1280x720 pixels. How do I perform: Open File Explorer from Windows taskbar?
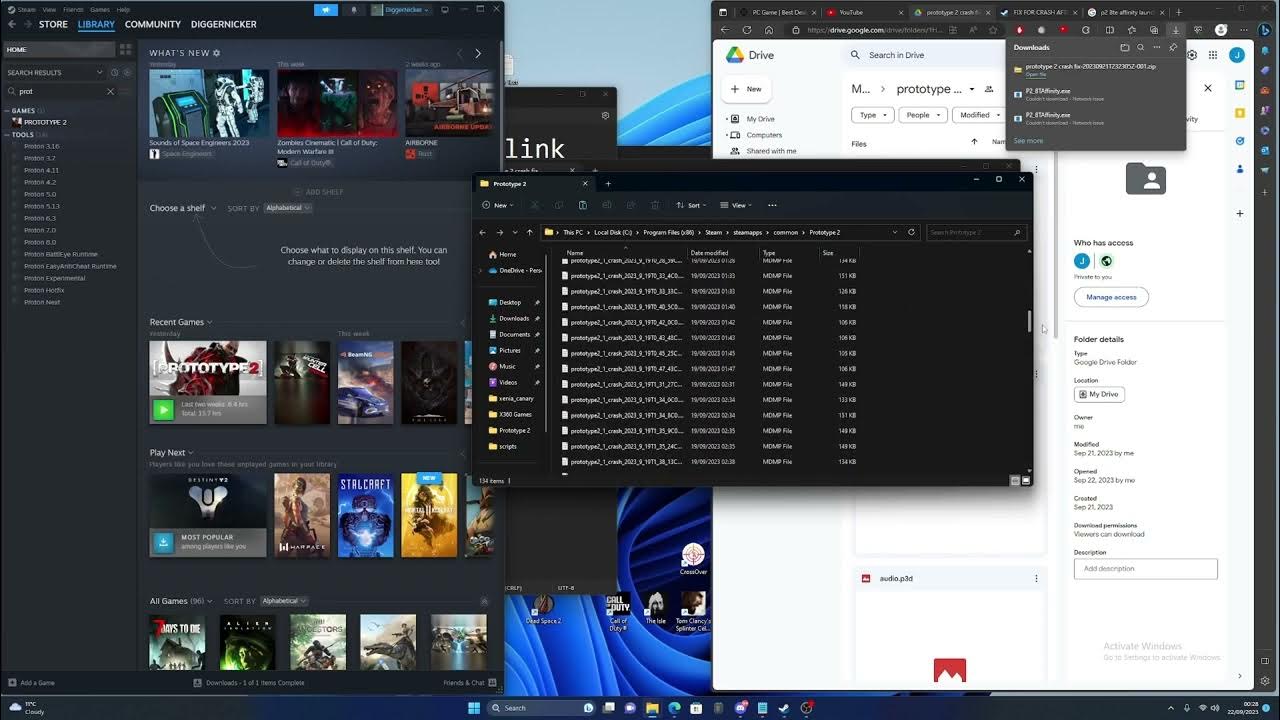click(x=652, y=708)
